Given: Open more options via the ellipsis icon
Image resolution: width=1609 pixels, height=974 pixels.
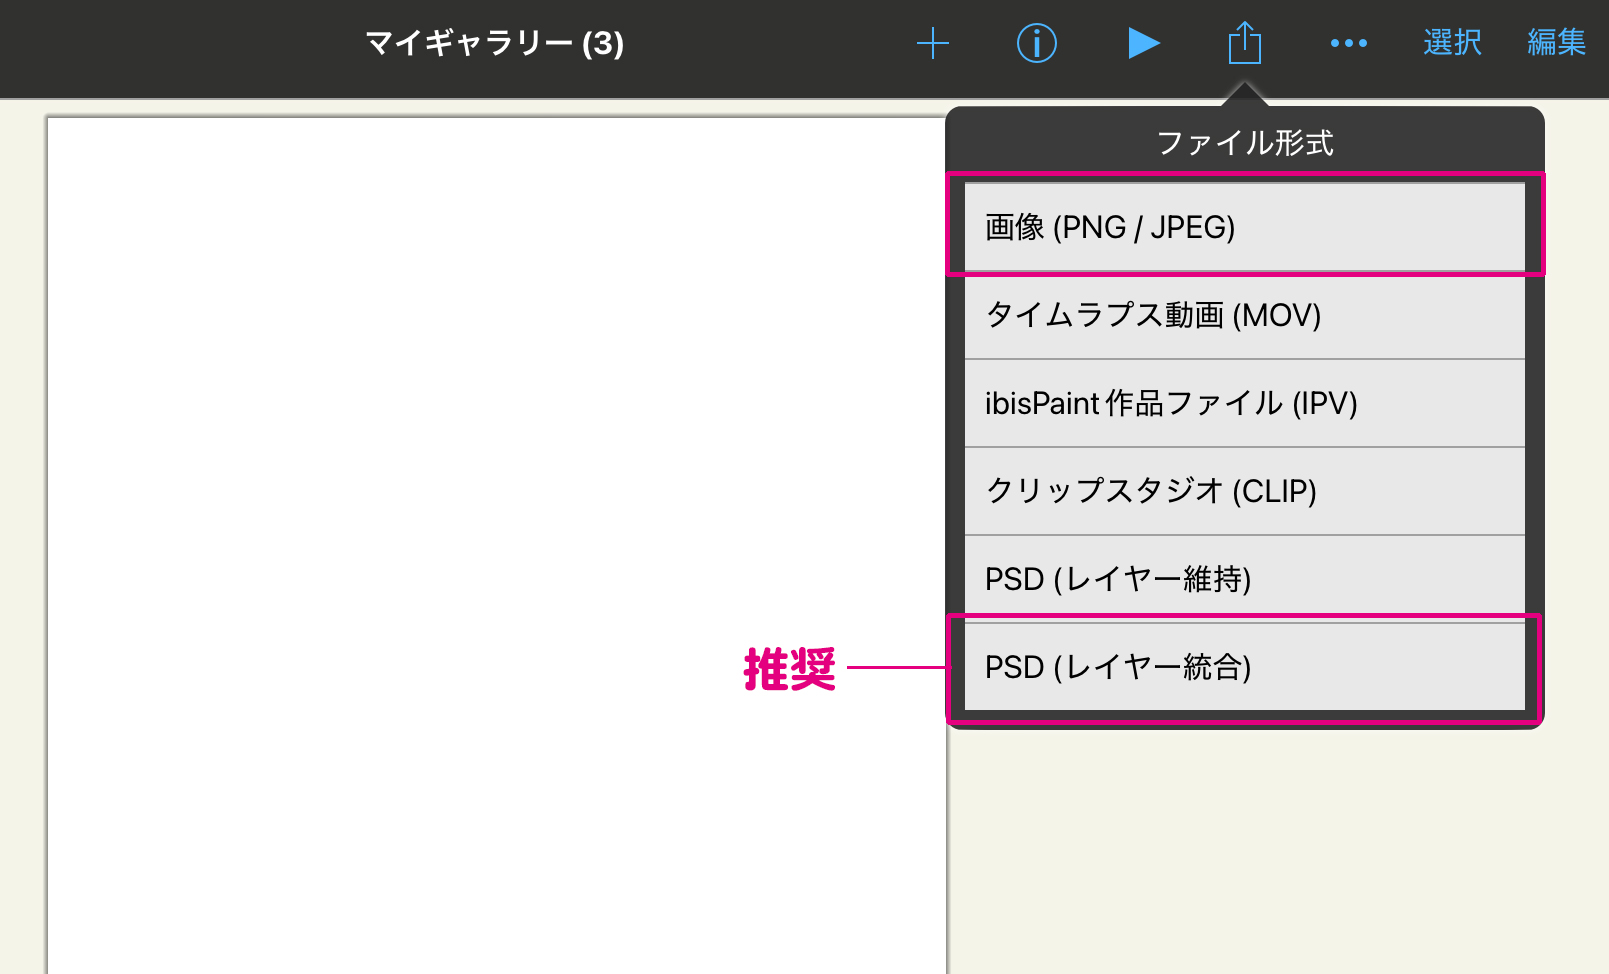Looking at the screenshot, I should click(1348, 43).
